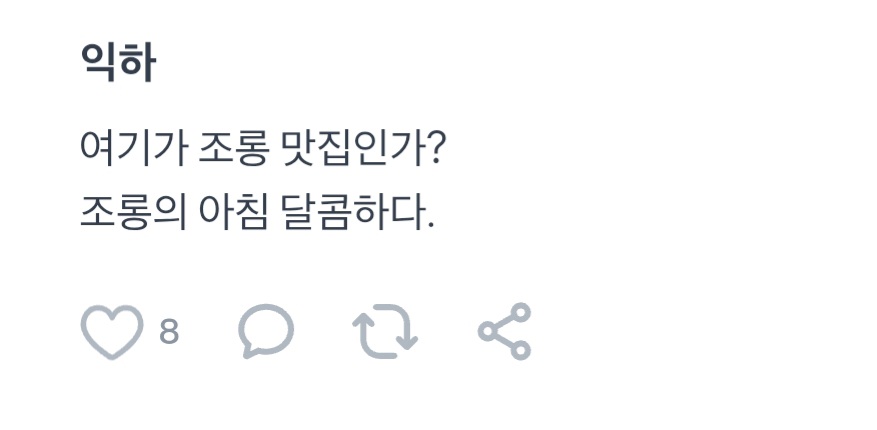Toggle the heart to favorite 익하's post
The image size is (877, 430).
click(x=112, y=332)
